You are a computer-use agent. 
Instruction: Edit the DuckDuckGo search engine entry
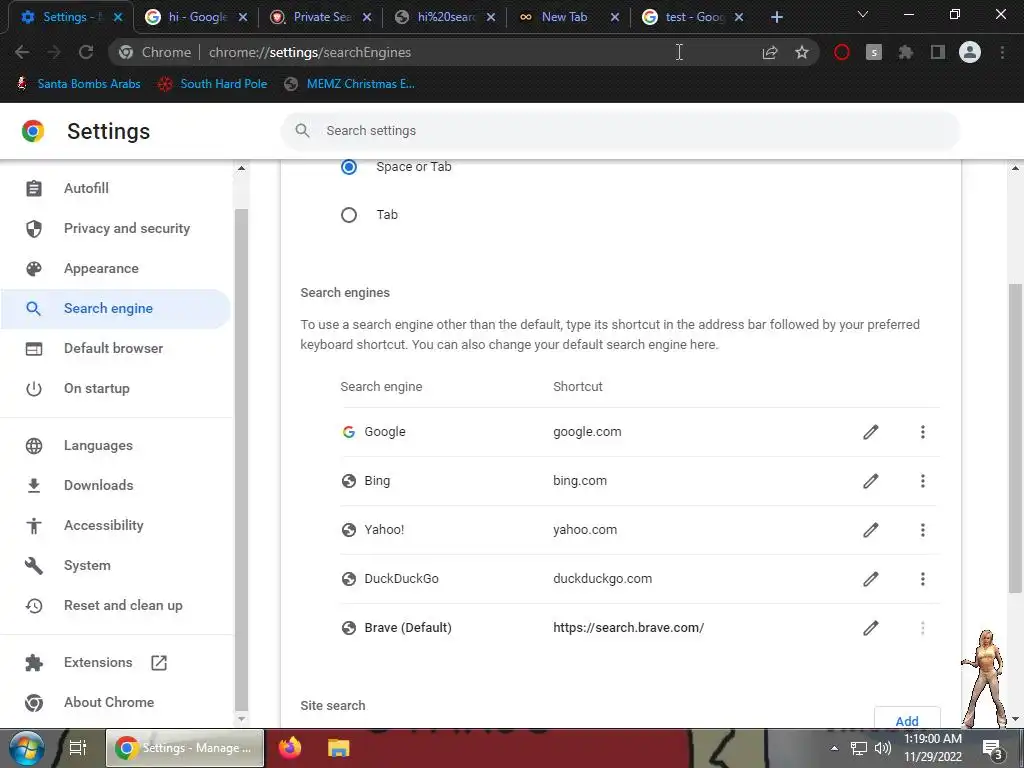coord(871,579)
